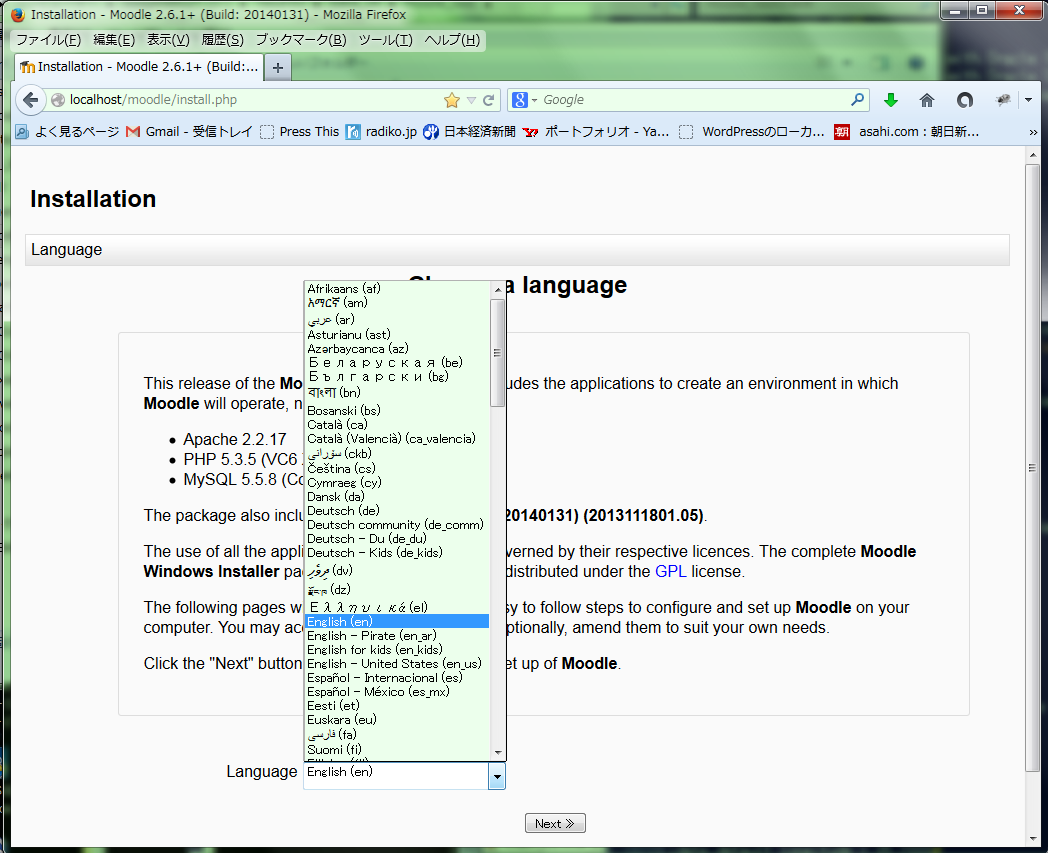Open the ヘルプ(H) menu
Image resolution: width=1048 pixels, height=853 pixels.
pyautogui.click(x=452, y=40)
